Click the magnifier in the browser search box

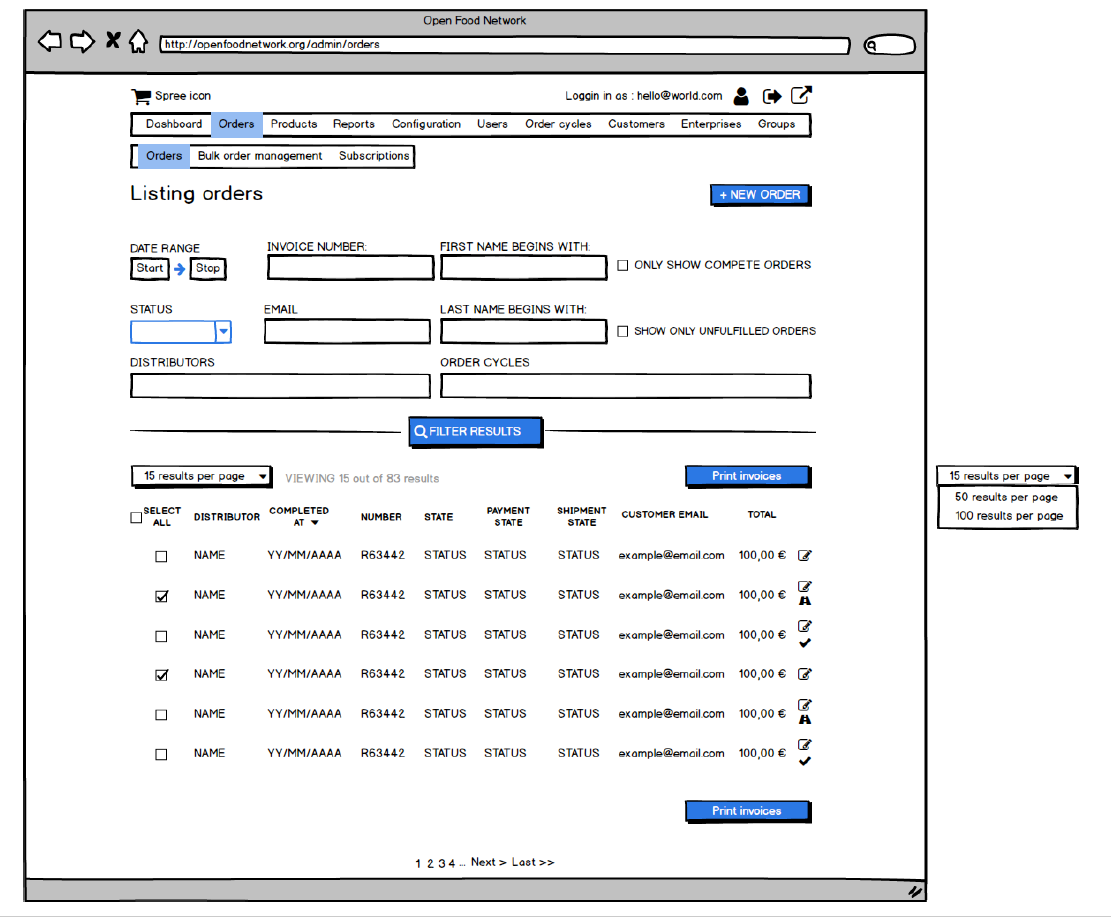(872, 45)
